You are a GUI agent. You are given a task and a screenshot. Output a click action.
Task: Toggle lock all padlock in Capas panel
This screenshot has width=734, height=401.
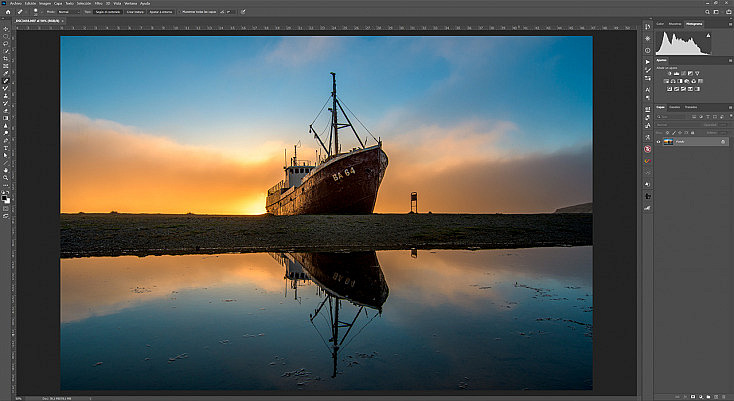pos(692,133)
